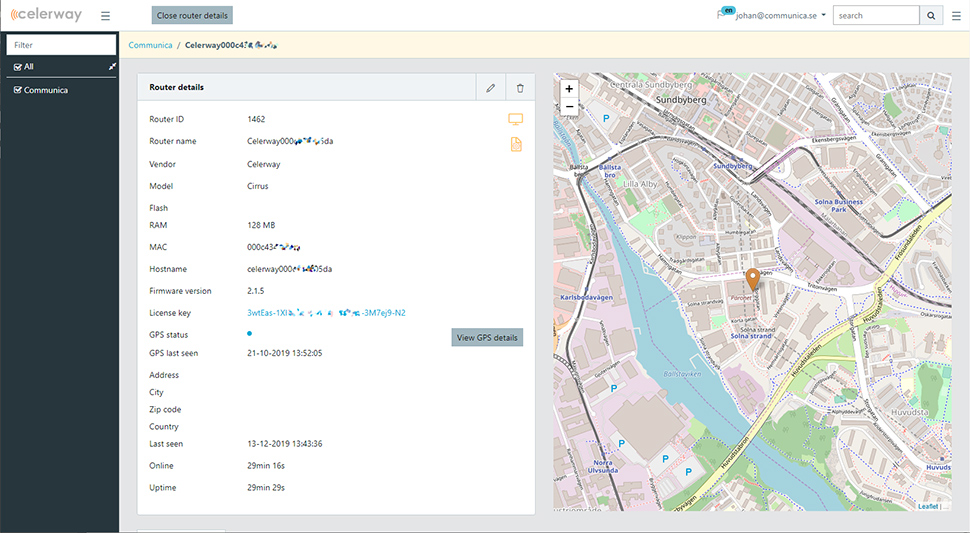Image resolution: width=970 pixels, height=533 pixels.
Task: Toggle the All checkbox
Action: tap(18, 67)
